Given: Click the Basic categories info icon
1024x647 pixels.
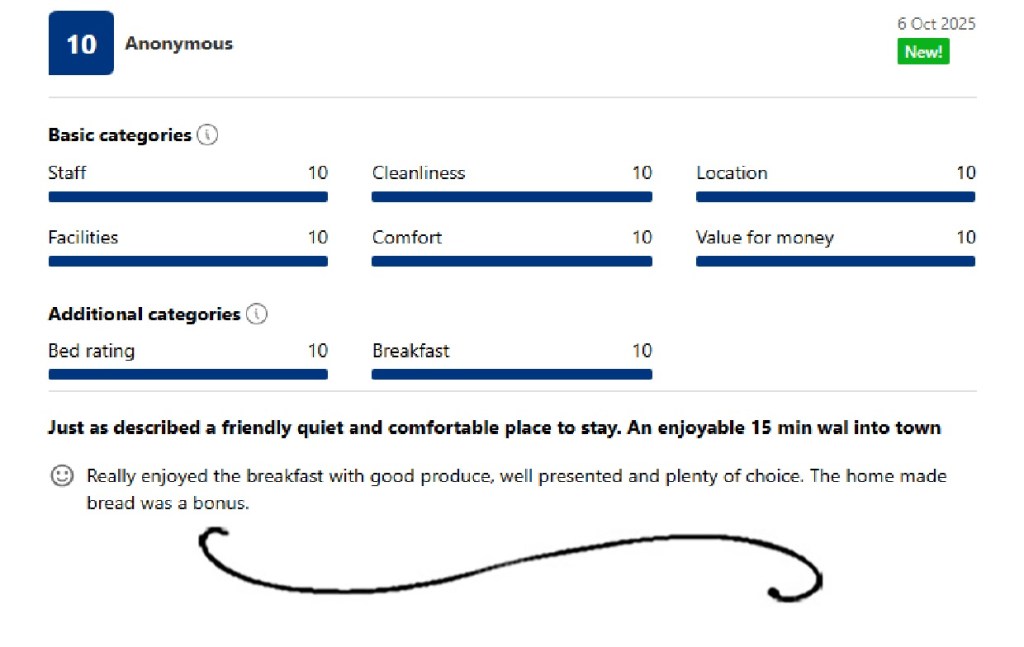Looking at the screenshot, I should coord(207,135).
